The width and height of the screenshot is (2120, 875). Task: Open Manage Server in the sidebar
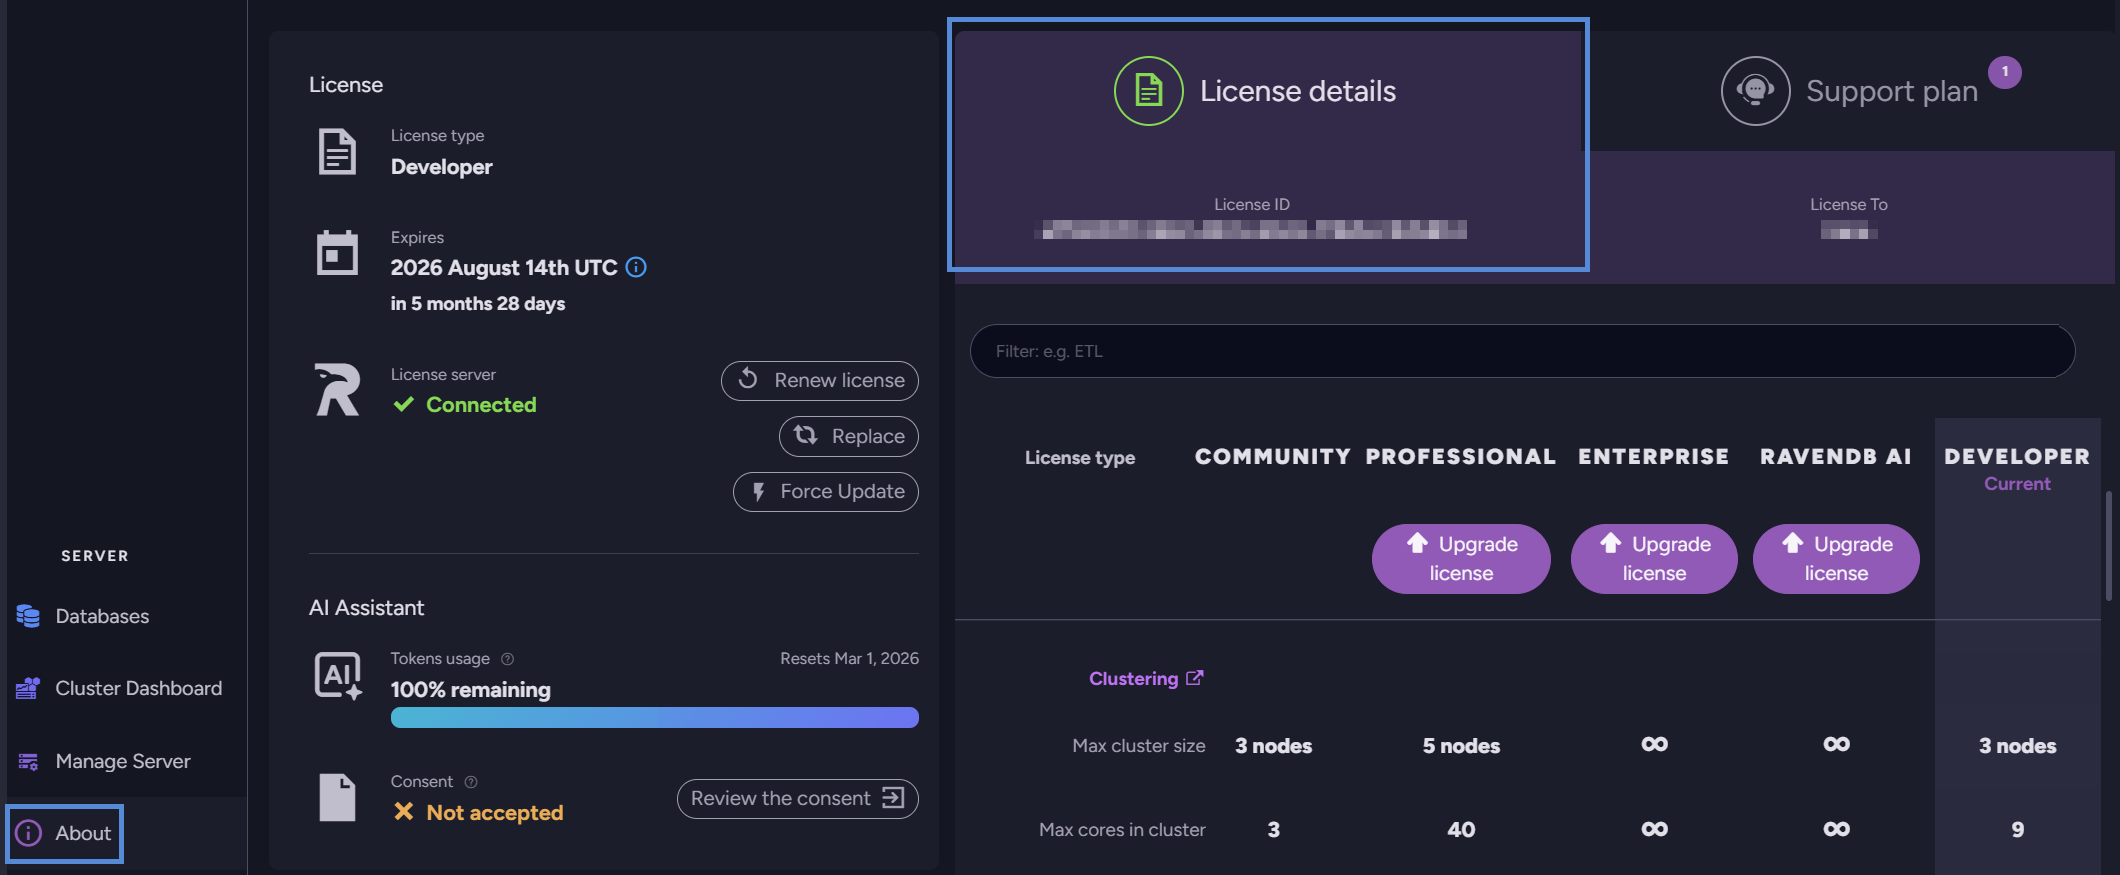click(x=123, y=761)
